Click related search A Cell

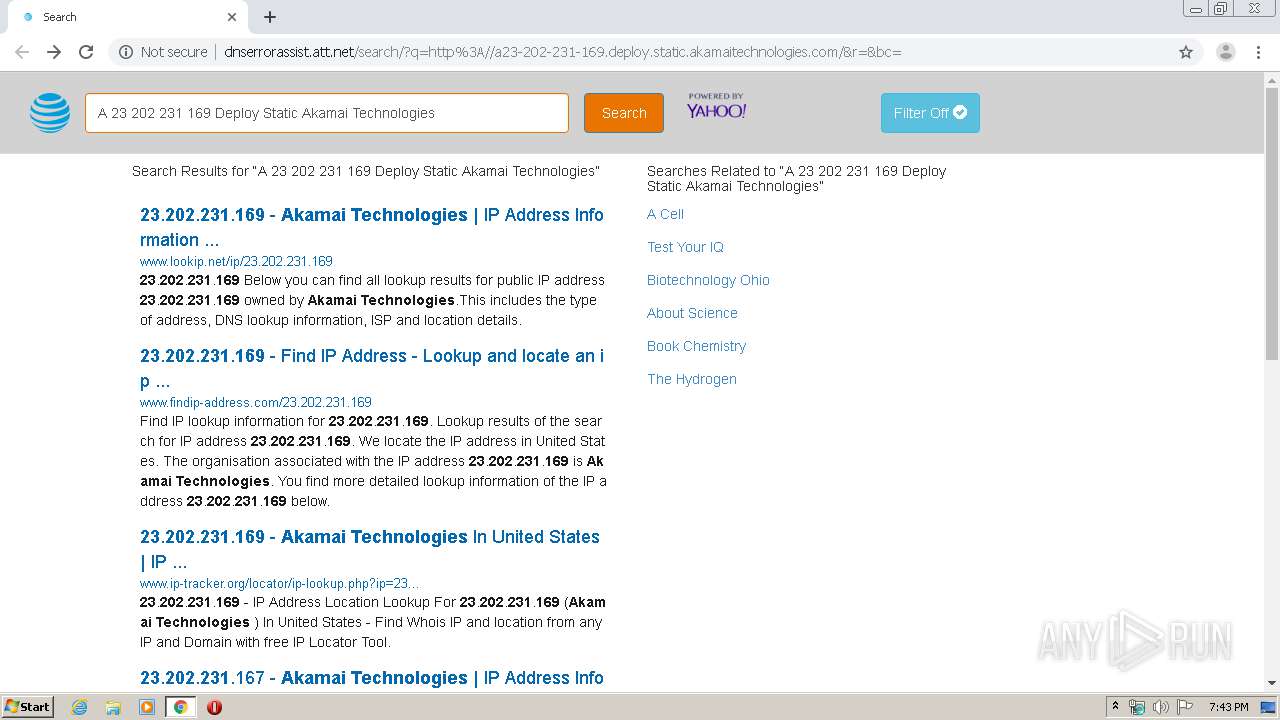[x=665, y=214]
